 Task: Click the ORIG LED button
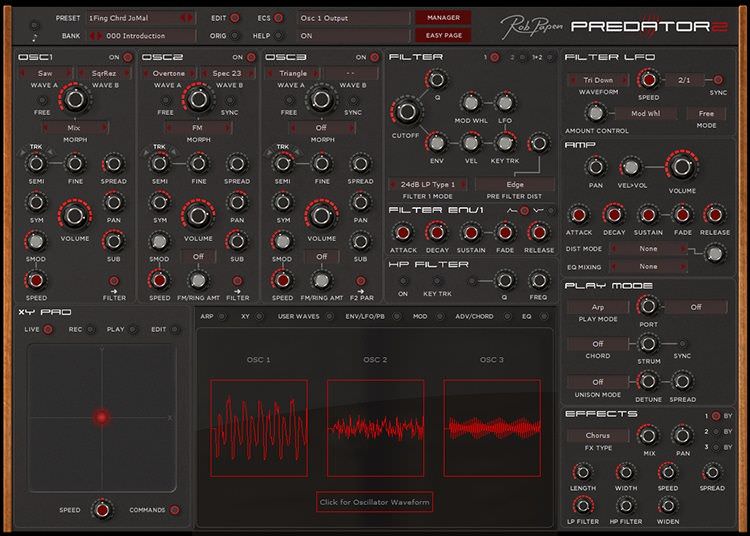pyautogui.click(x=235, y=36)
